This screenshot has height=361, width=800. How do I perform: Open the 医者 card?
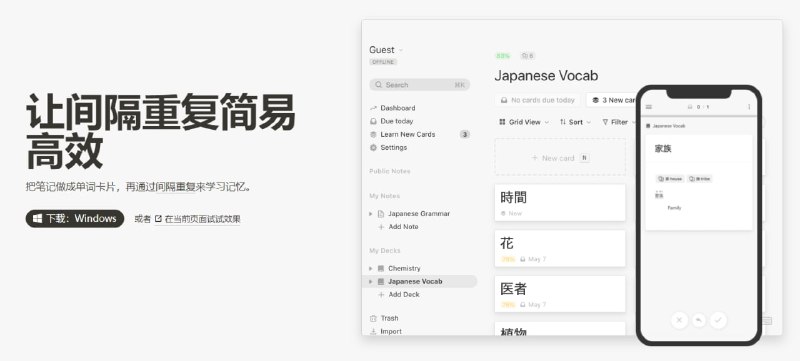(560, 294)
